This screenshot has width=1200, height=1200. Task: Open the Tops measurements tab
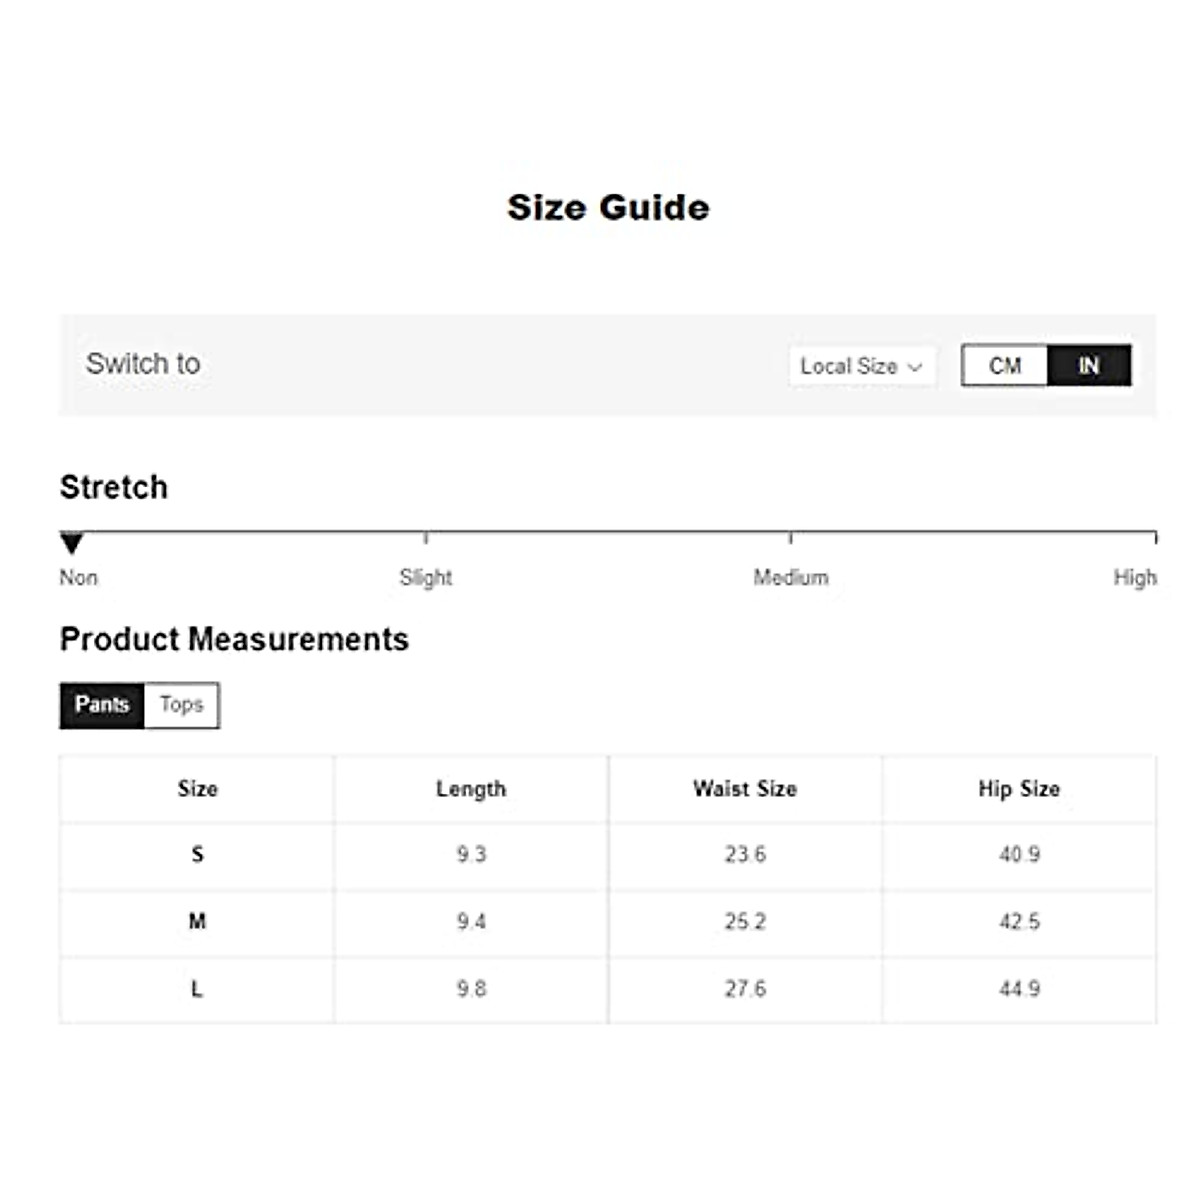(182, 705)
